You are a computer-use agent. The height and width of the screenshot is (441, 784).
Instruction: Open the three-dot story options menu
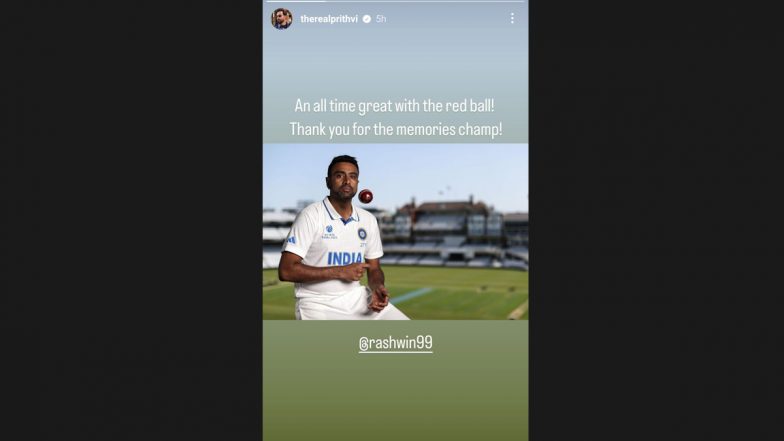tap(512, 18)
